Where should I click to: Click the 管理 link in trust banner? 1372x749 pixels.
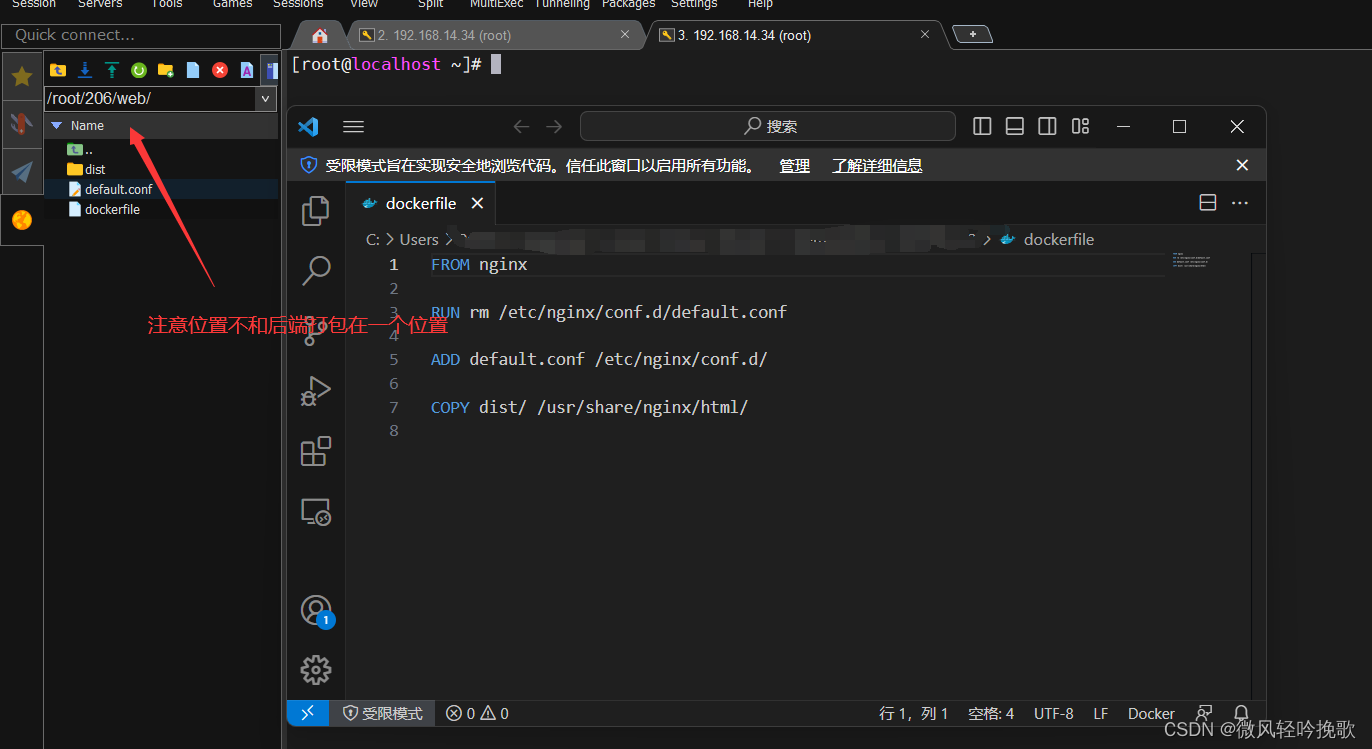pos(795,166)
